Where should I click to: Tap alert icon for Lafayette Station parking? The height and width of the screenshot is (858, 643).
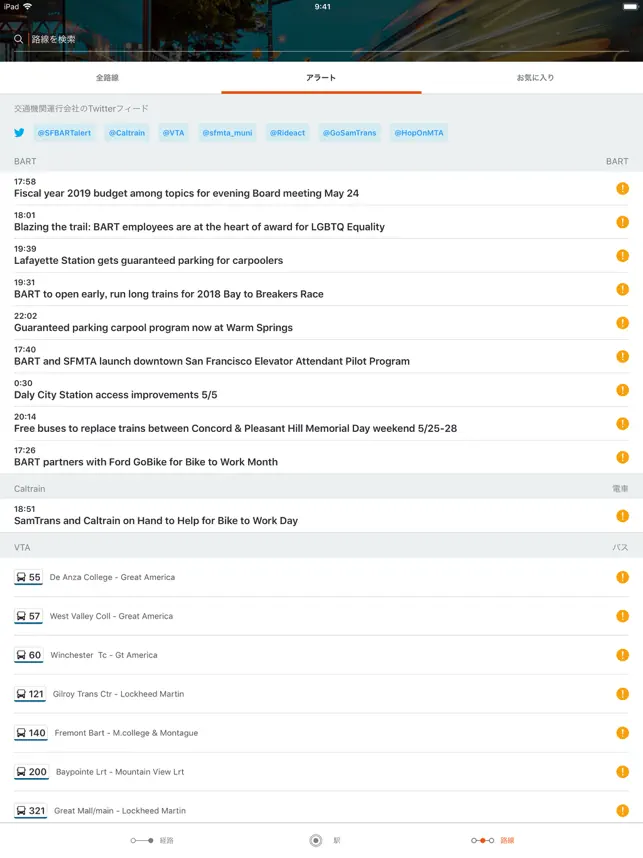(622, 255)
